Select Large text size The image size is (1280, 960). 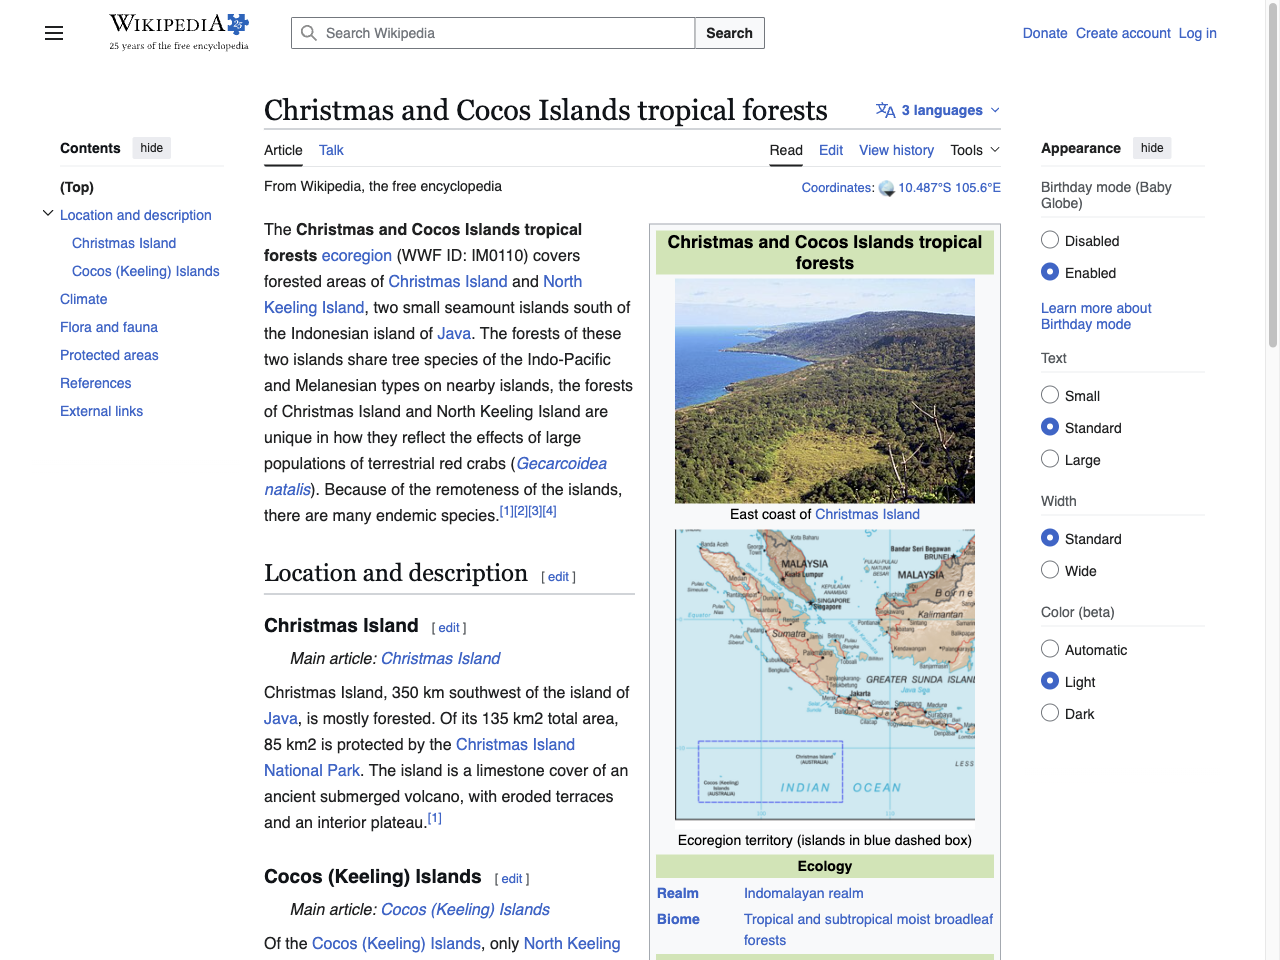point(1050,458)
